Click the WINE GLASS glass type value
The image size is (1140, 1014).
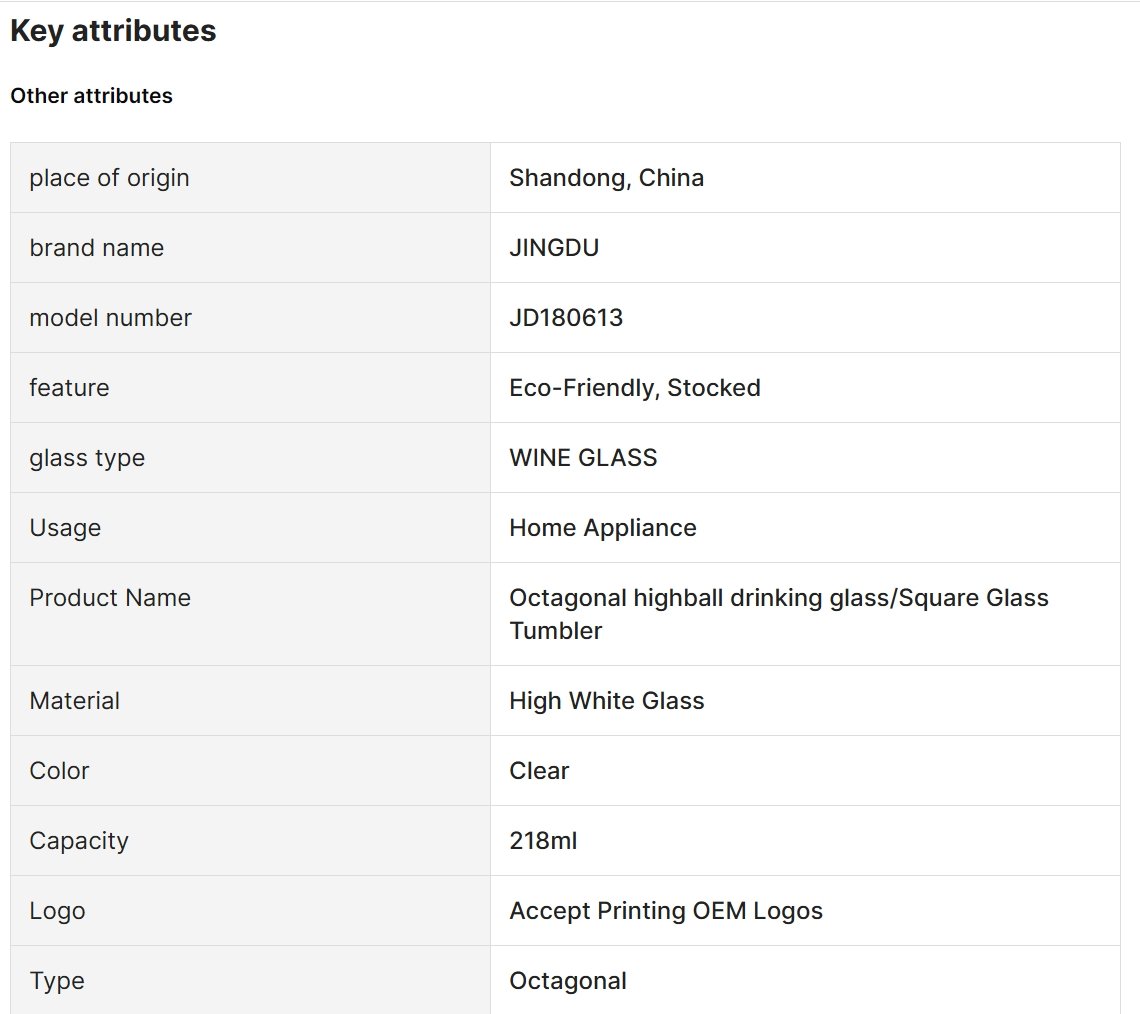[x=583, y=458]
